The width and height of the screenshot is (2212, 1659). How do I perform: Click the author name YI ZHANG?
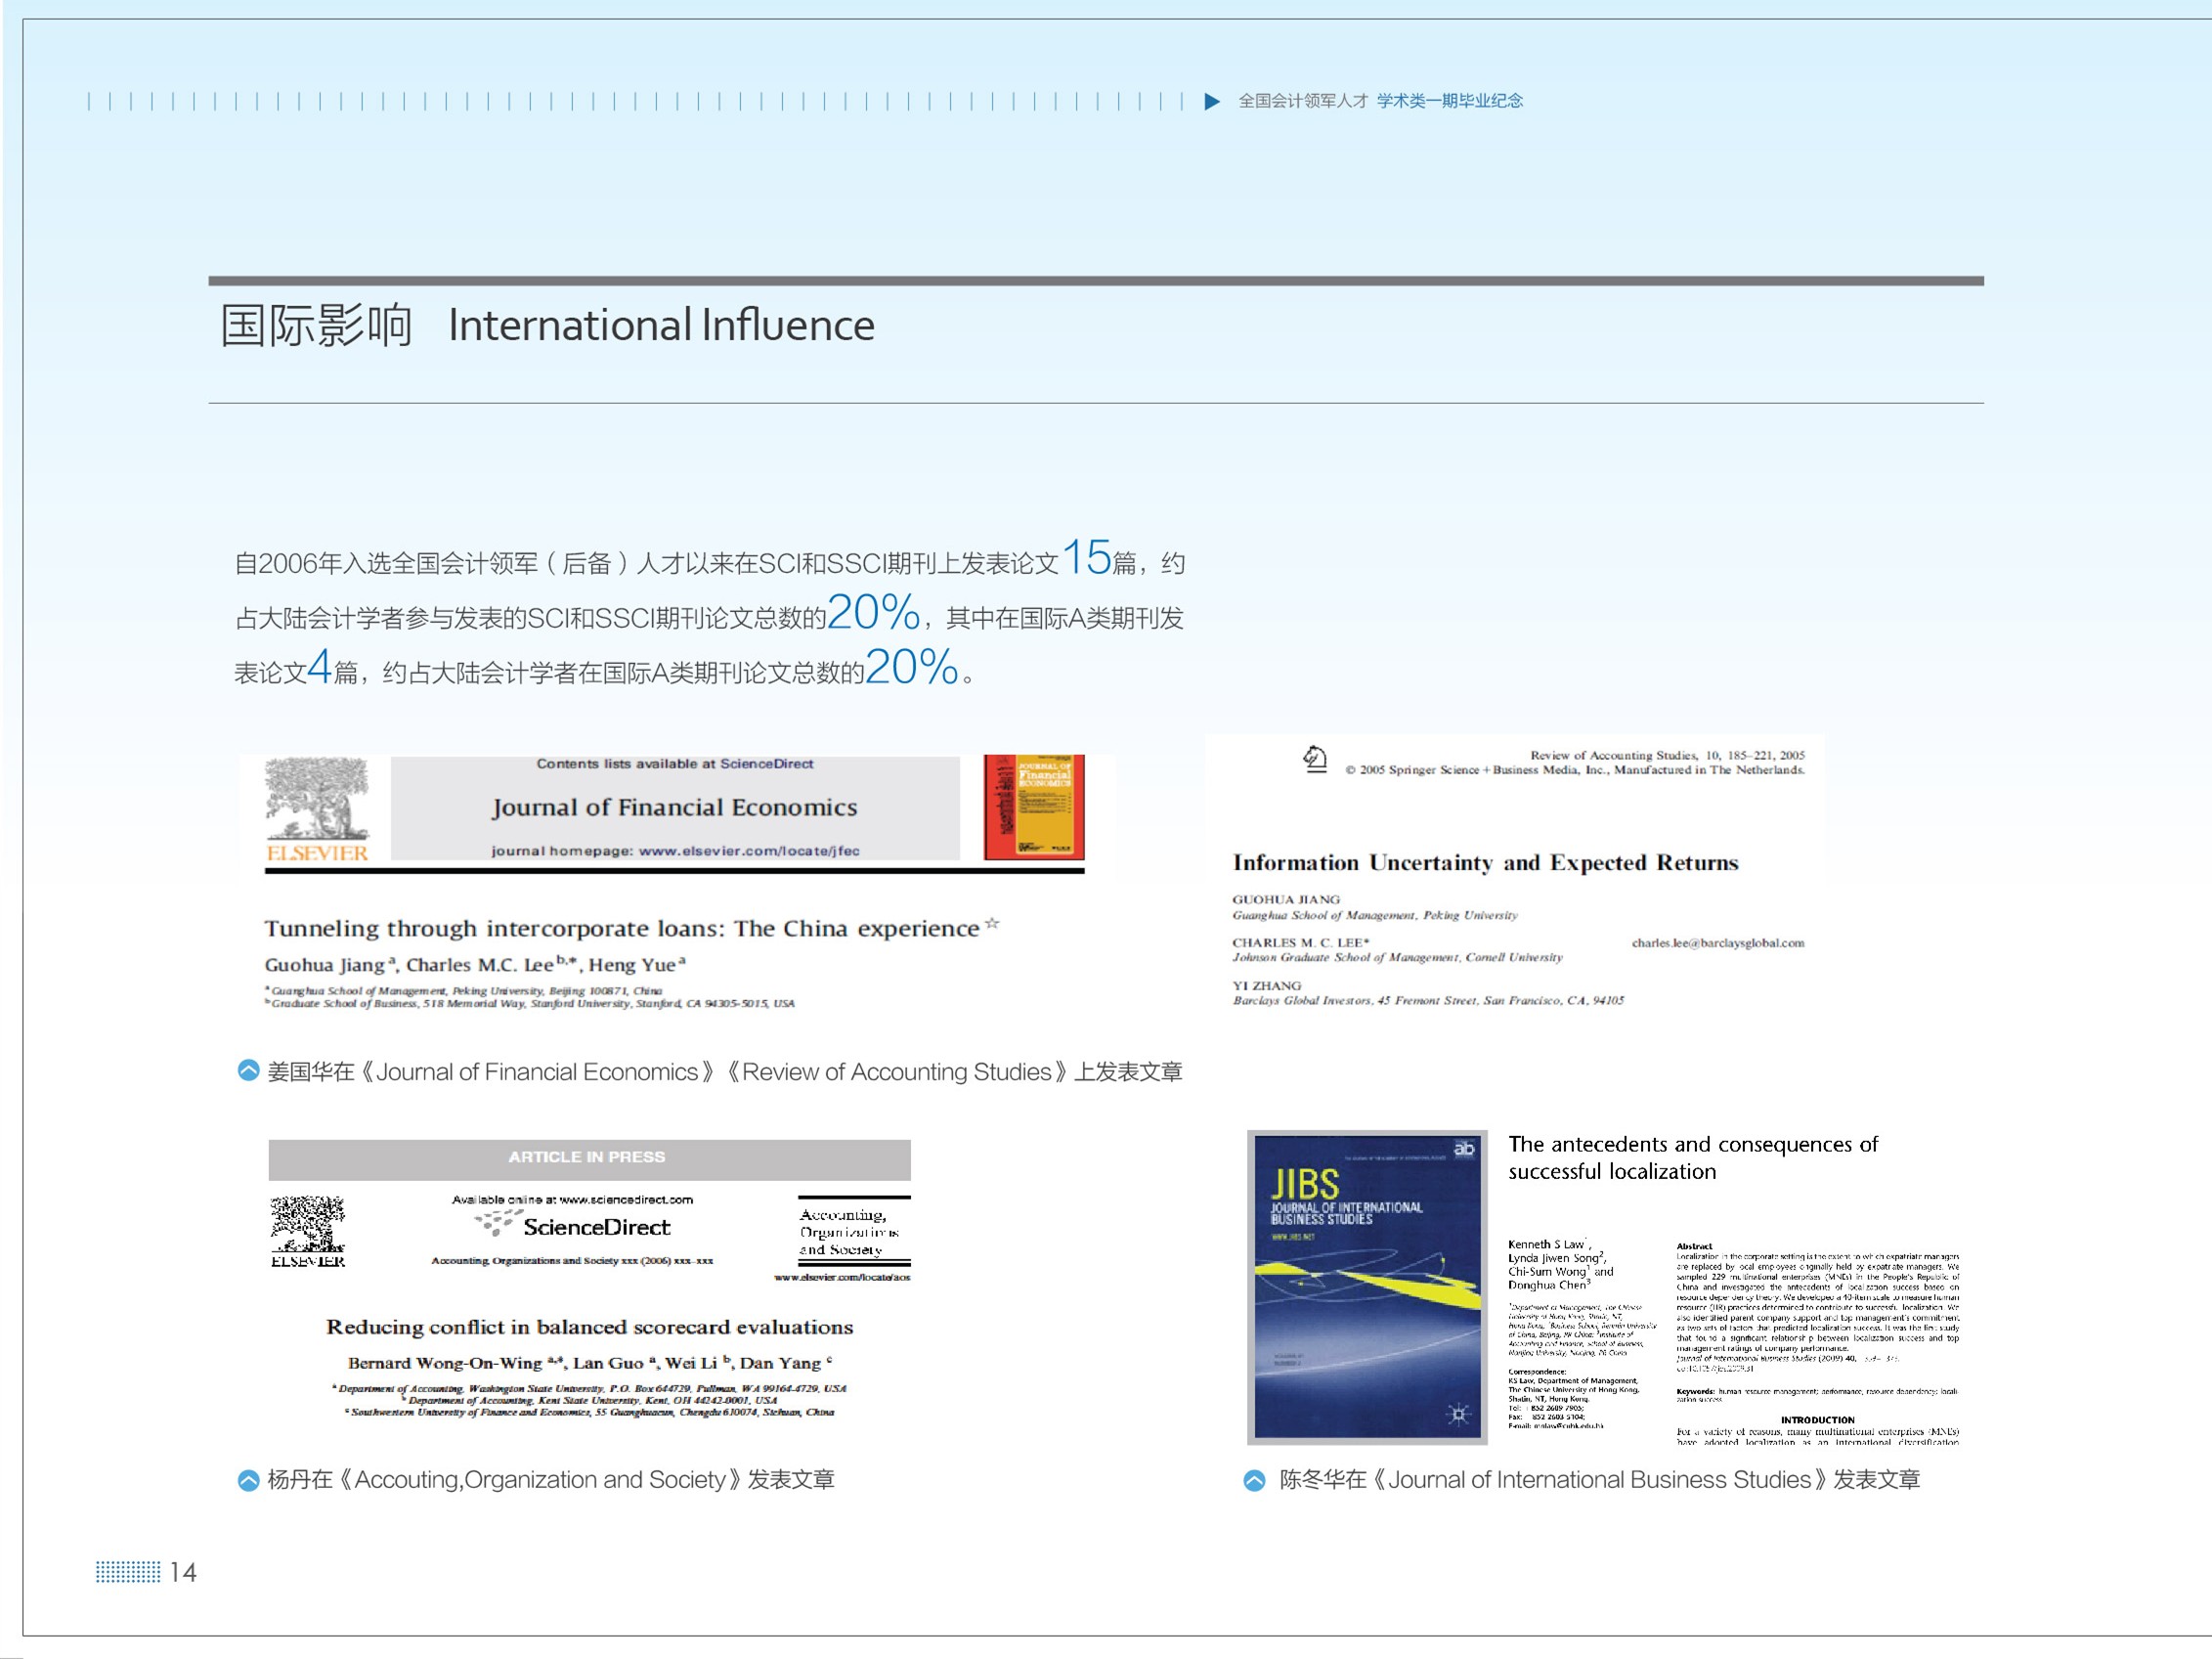(x=1267, y=986)
